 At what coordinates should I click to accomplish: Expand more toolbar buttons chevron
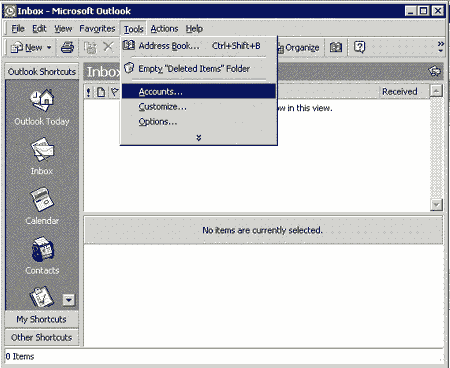click(x=441, y=47)
